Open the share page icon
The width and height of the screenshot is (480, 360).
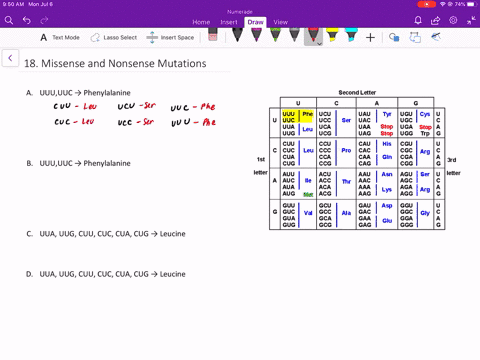point(435,21)
